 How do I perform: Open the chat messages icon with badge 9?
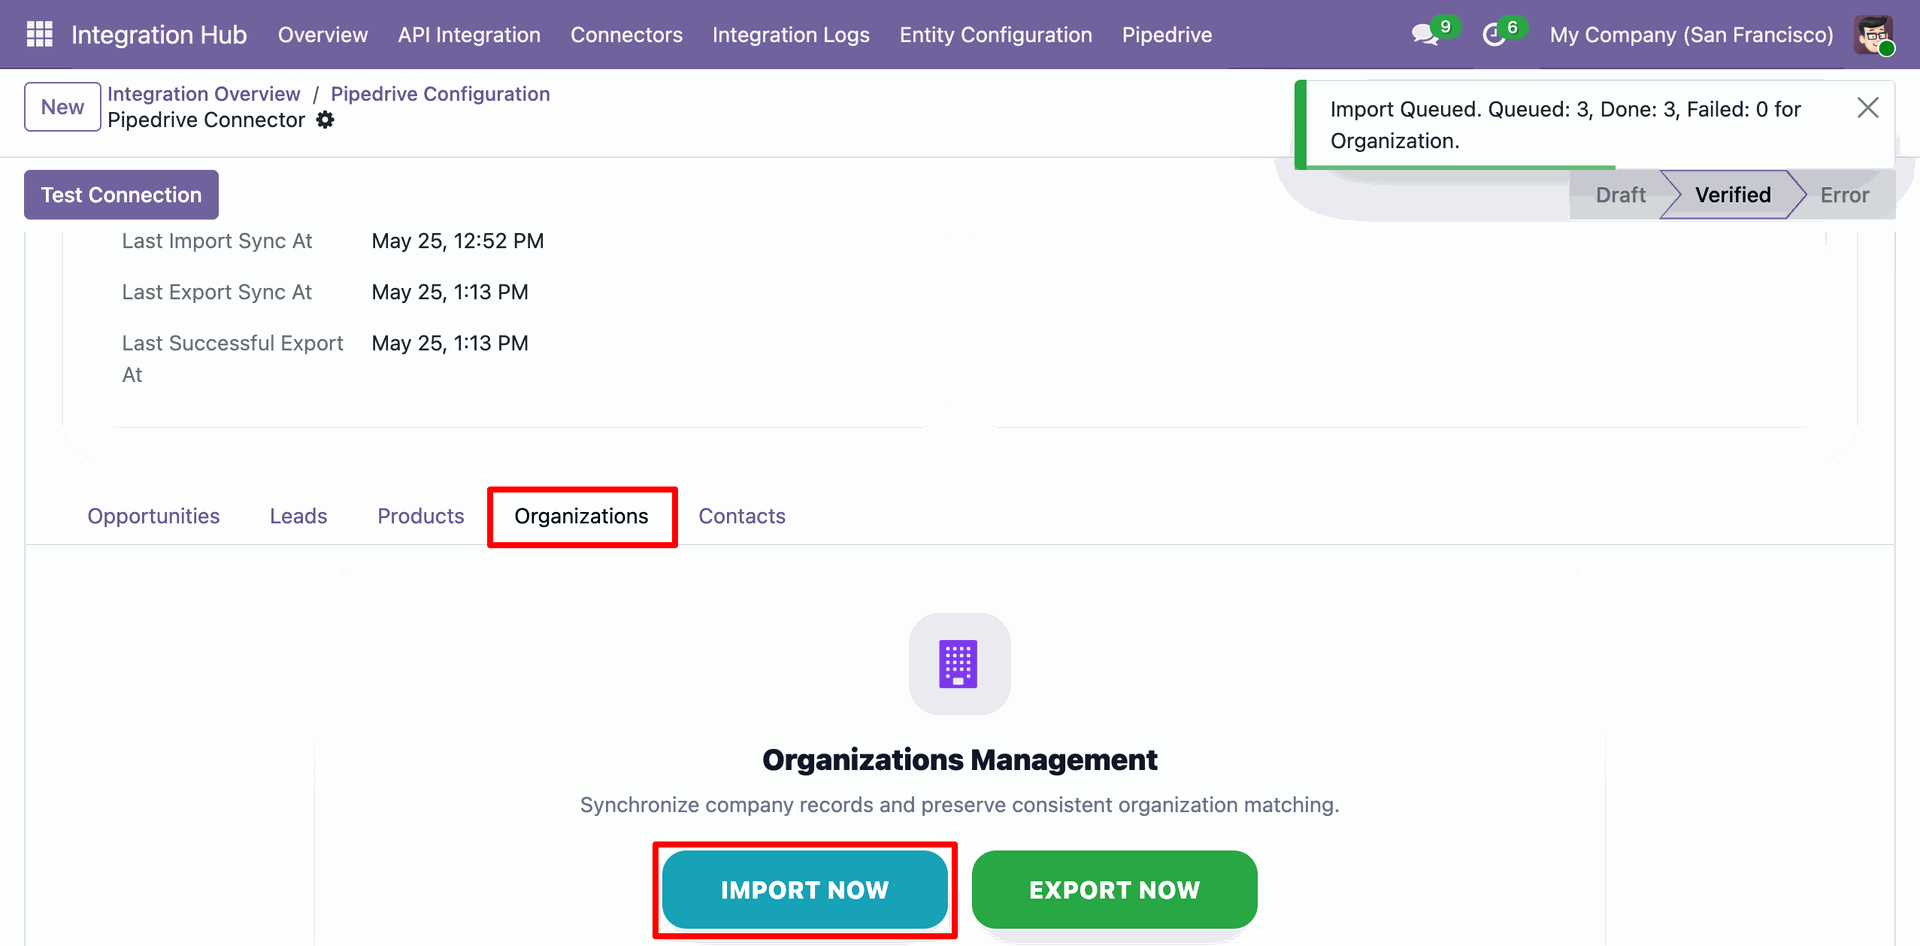coord(1434,33)
